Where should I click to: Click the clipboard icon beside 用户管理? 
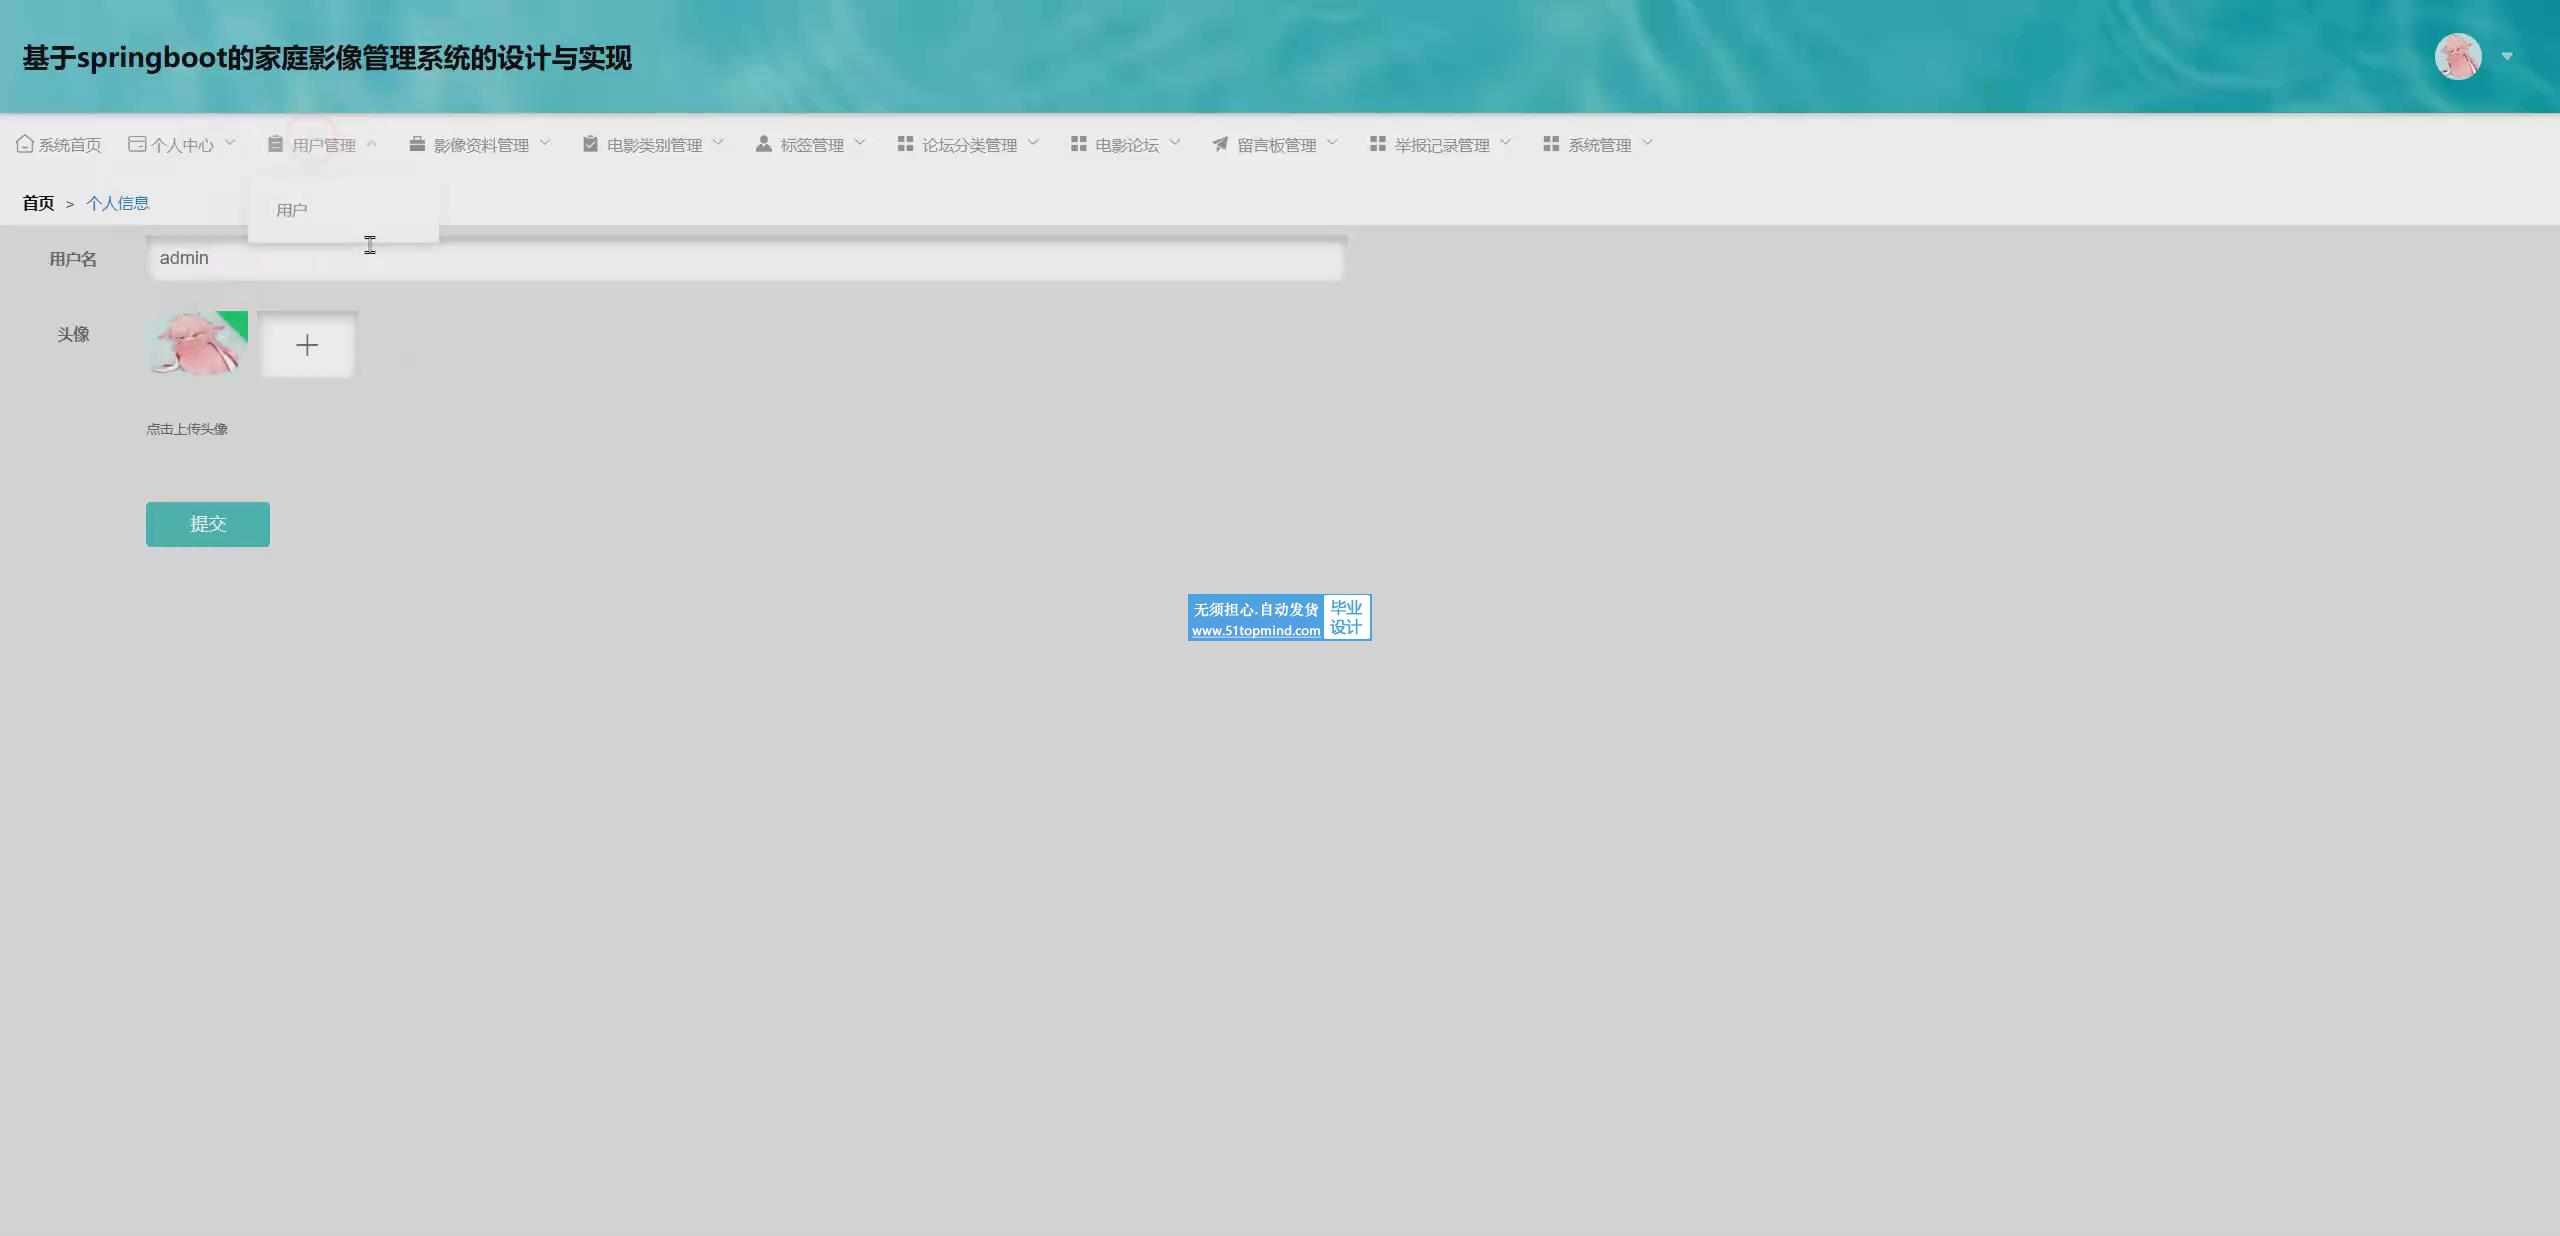275,144
